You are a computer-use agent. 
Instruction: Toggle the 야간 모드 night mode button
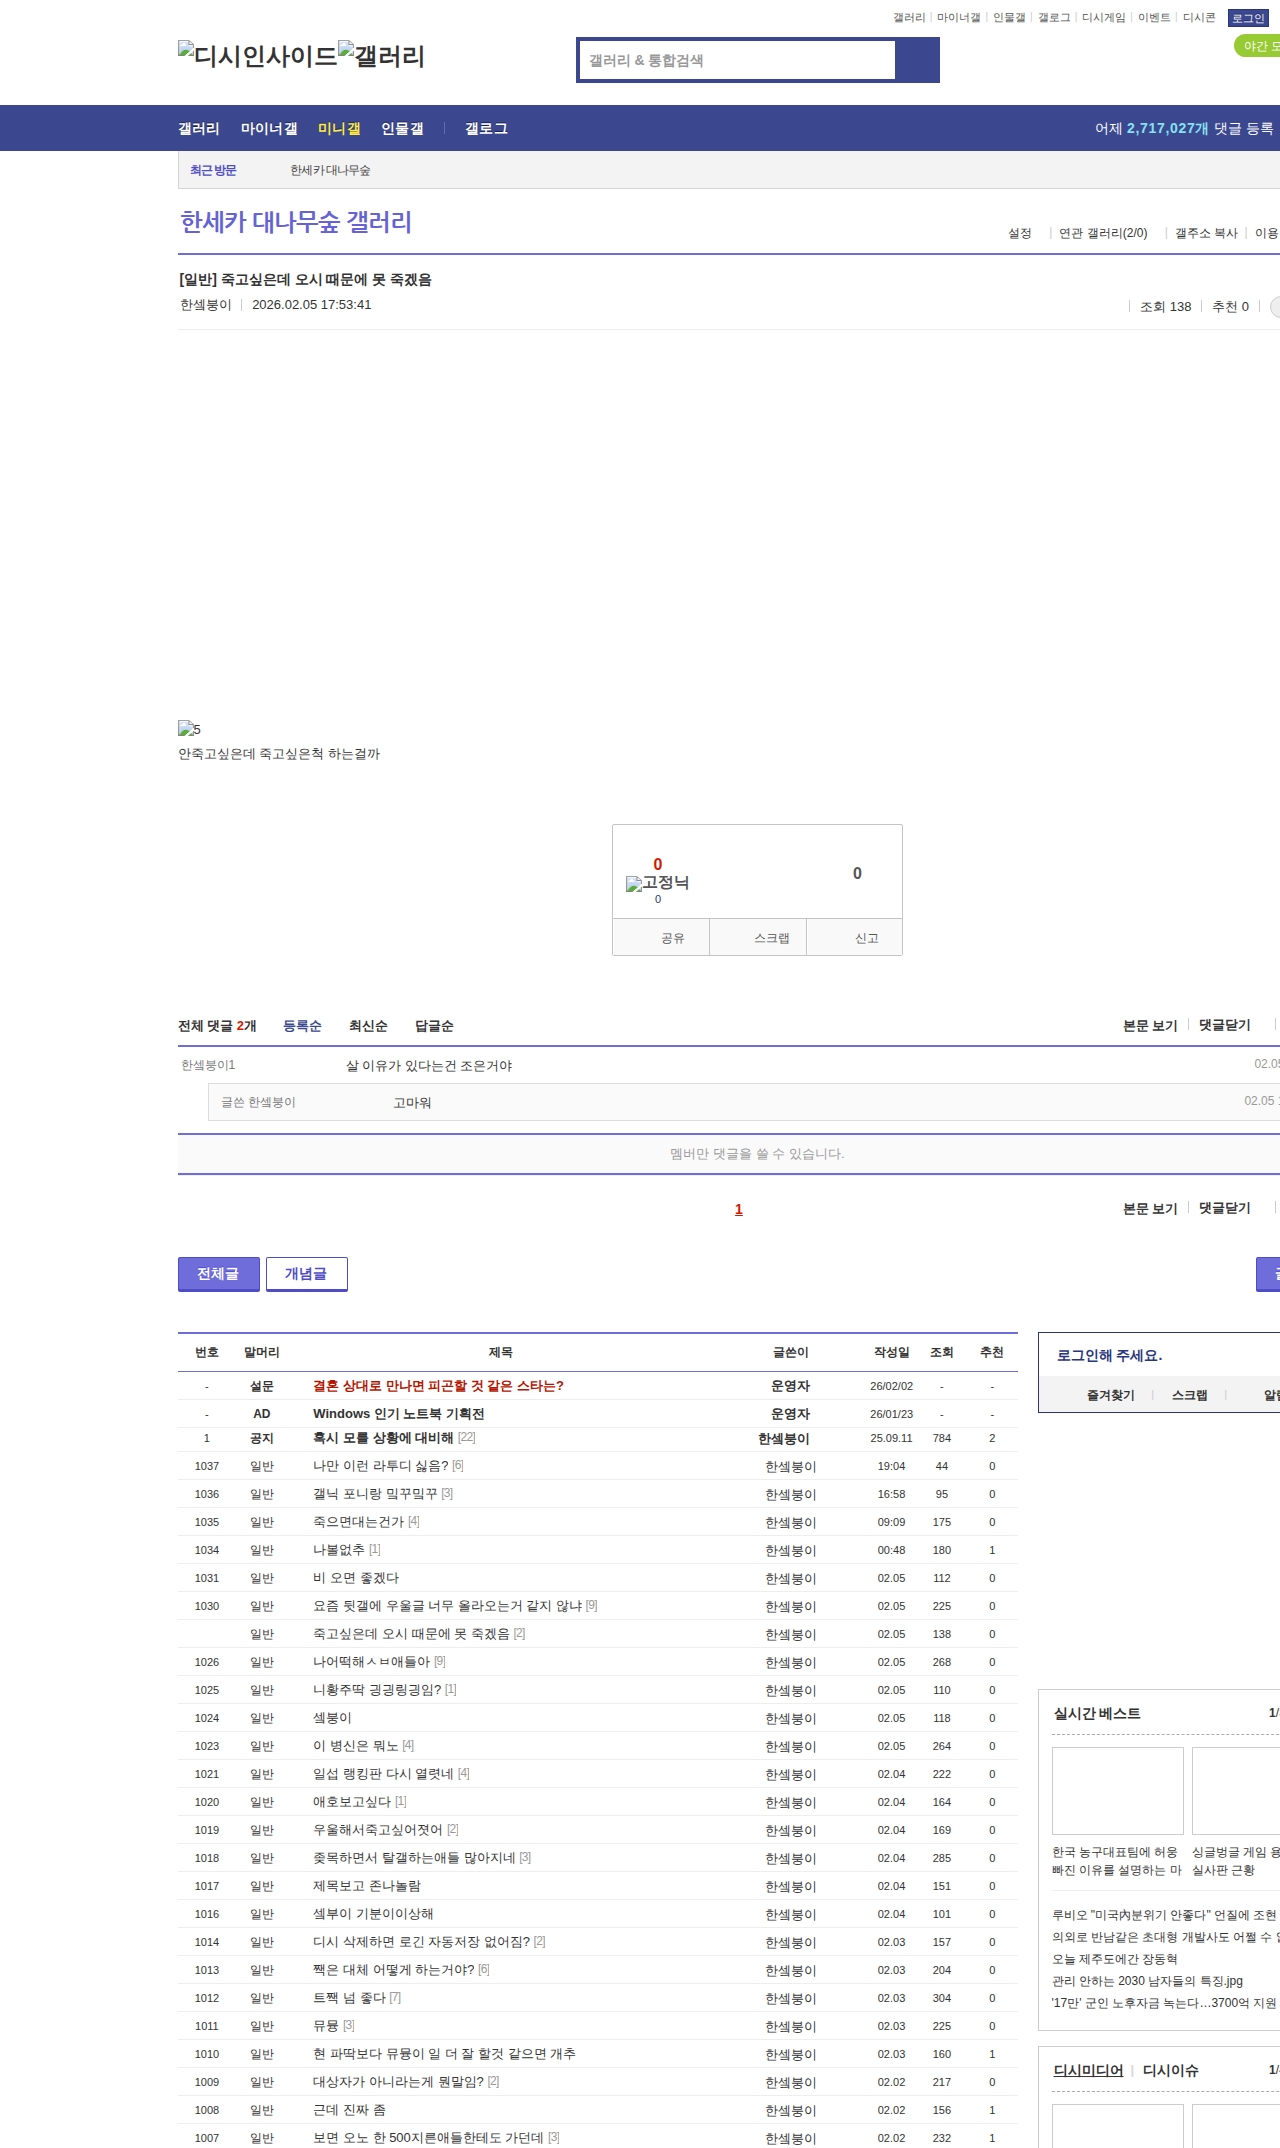[1258, 46]
